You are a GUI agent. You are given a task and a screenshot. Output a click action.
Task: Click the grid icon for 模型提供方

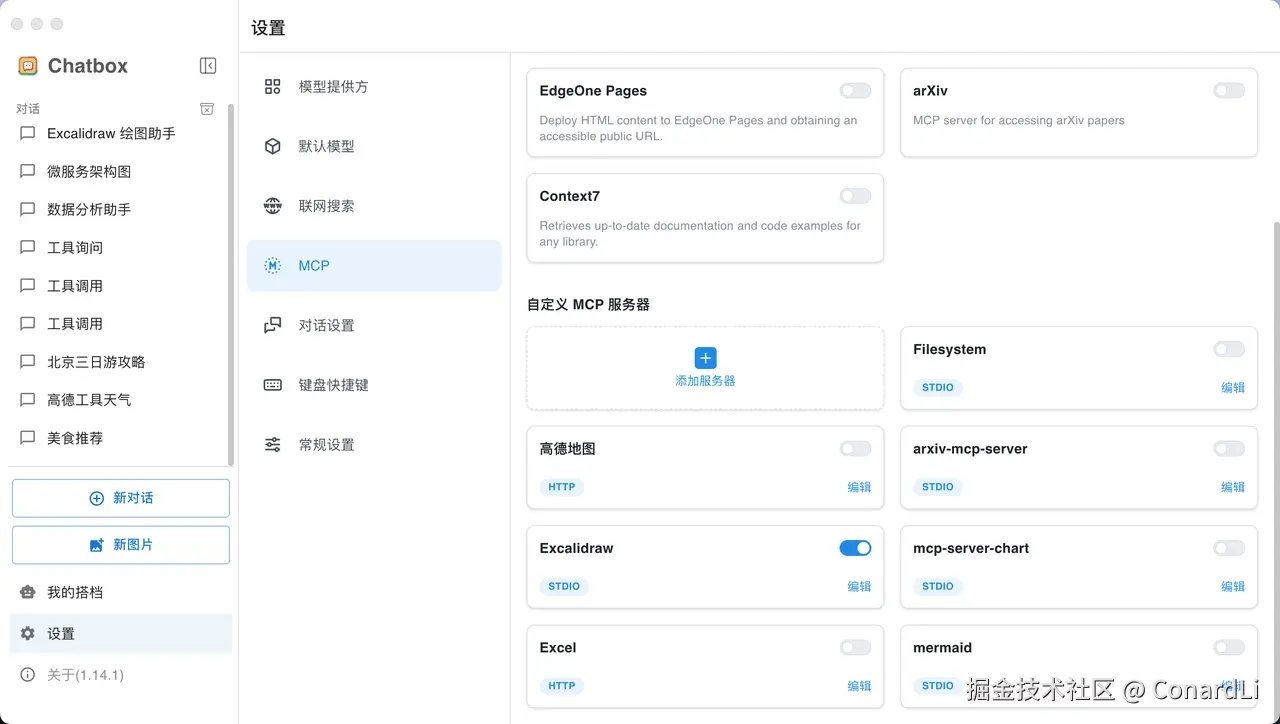(272, 87)
